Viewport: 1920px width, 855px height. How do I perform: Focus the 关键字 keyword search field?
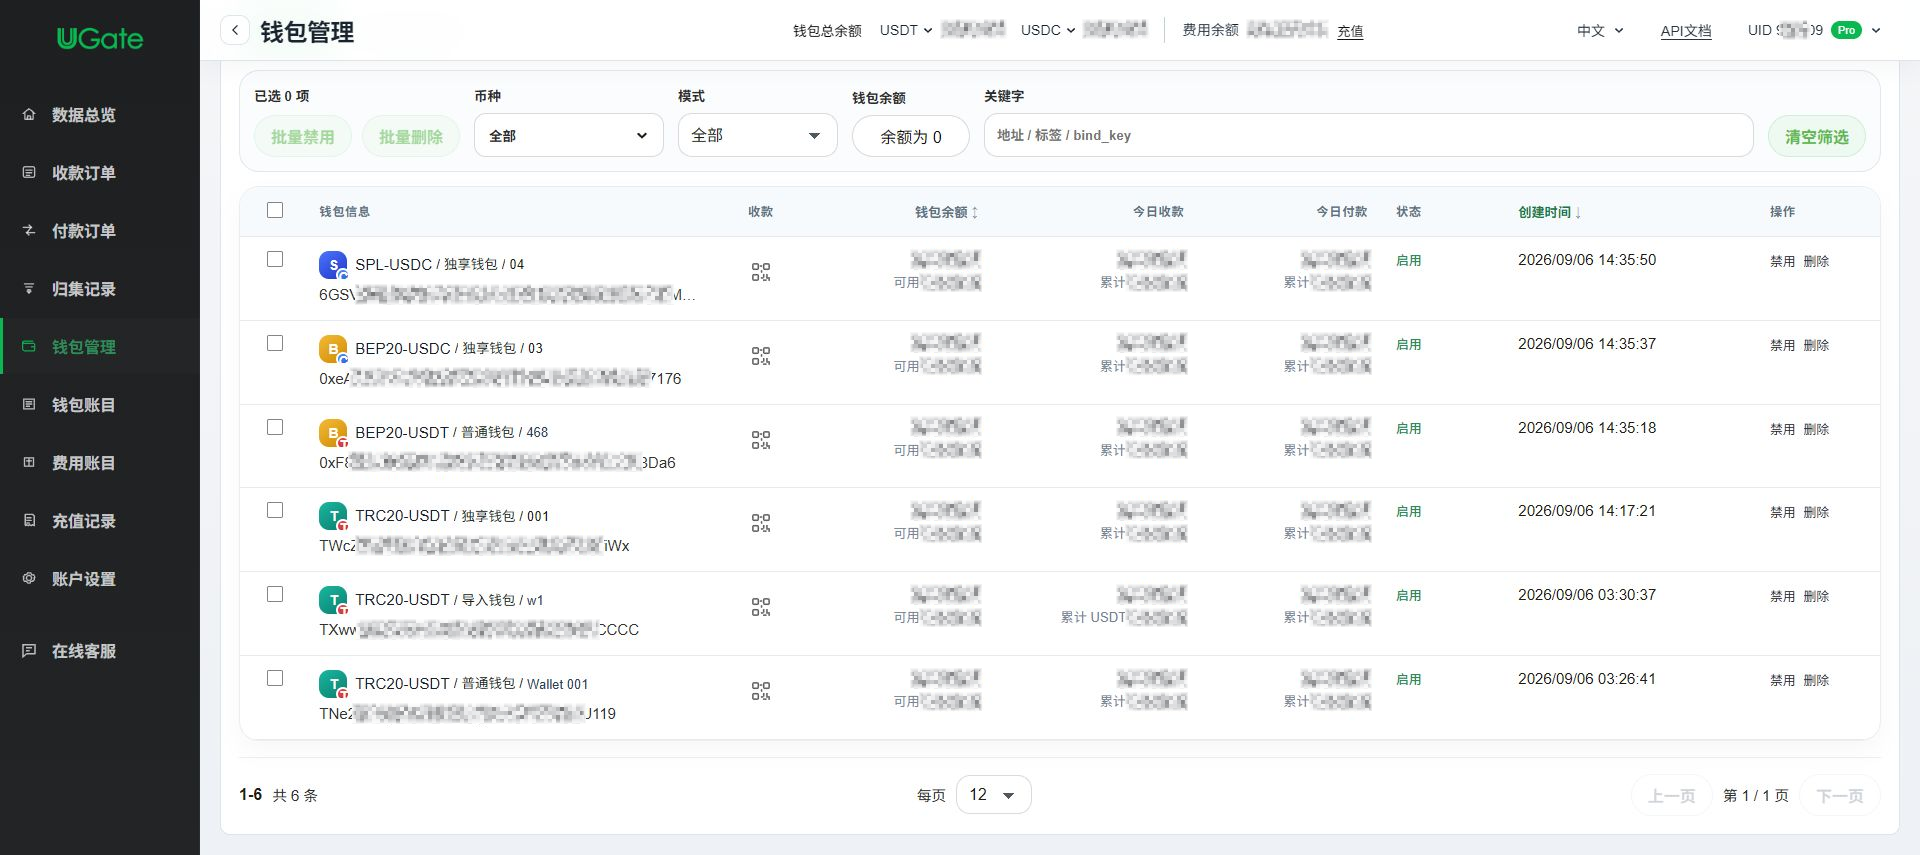click(1368, 135)
